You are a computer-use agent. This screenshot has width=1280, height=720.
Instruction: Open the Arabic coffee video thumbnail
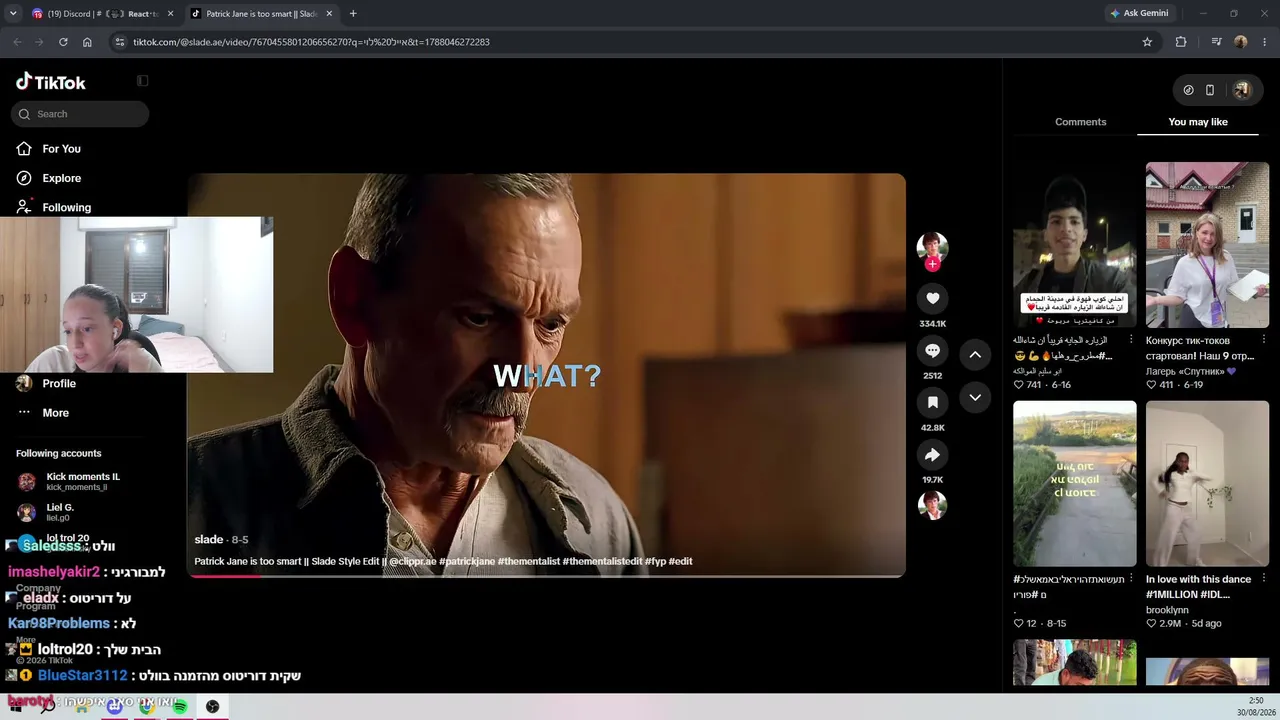coord(1075,245)
